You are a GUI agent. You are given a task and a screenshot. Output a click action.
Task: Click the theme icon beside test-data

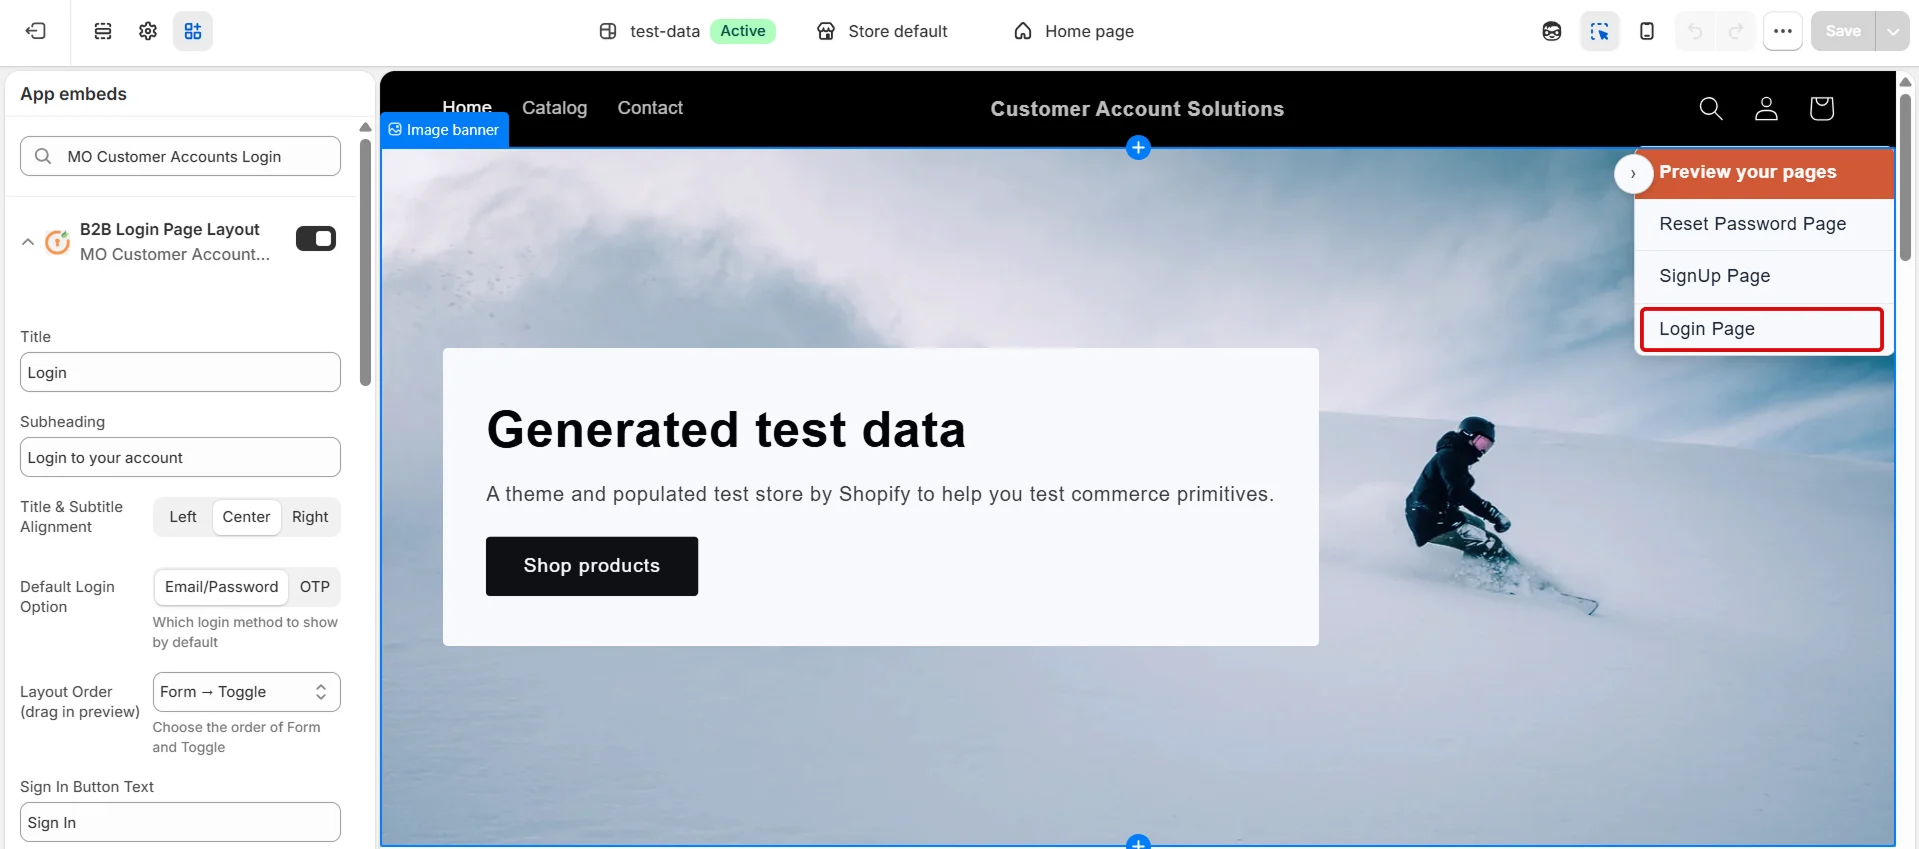(x=608, y=31)
